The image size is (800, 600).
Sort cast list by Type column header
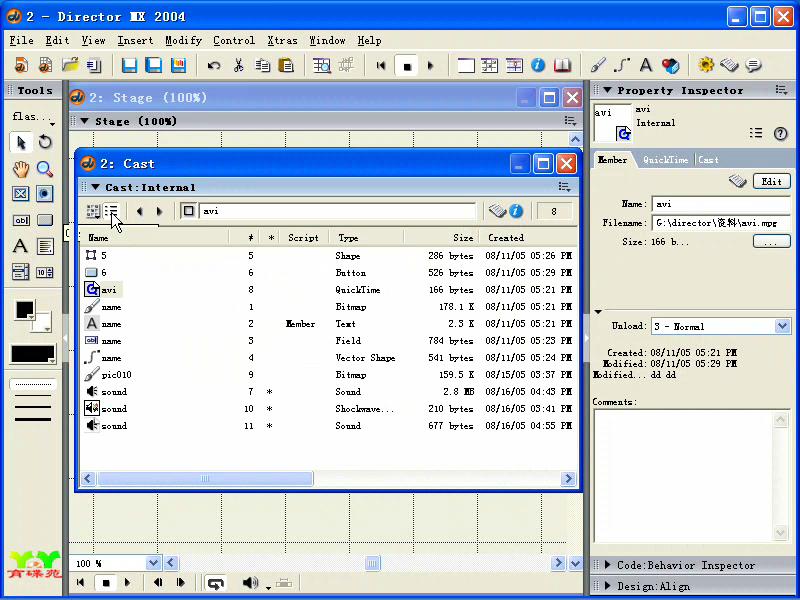[x=367, y=238]
